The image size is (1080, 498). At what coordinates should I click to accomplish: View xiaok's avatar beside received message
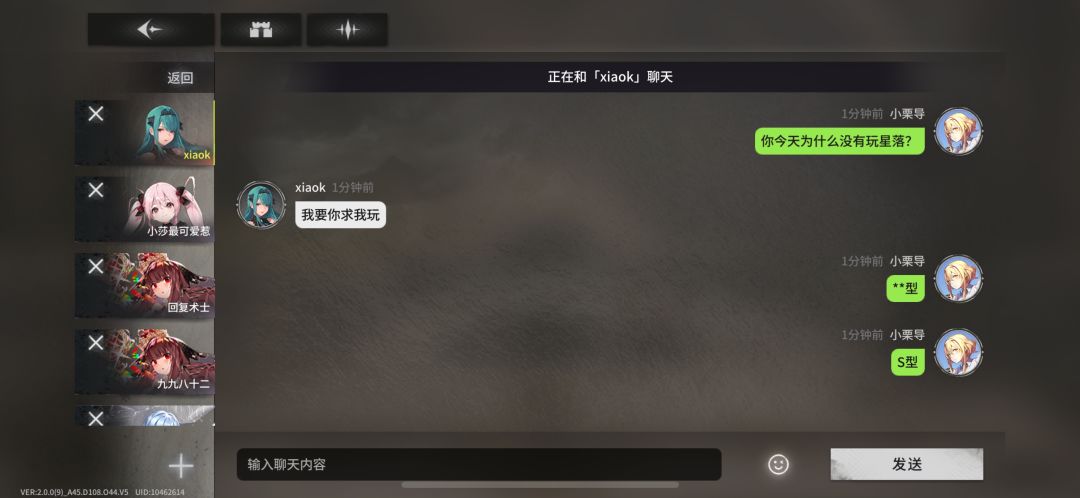[x=261, y=205]
